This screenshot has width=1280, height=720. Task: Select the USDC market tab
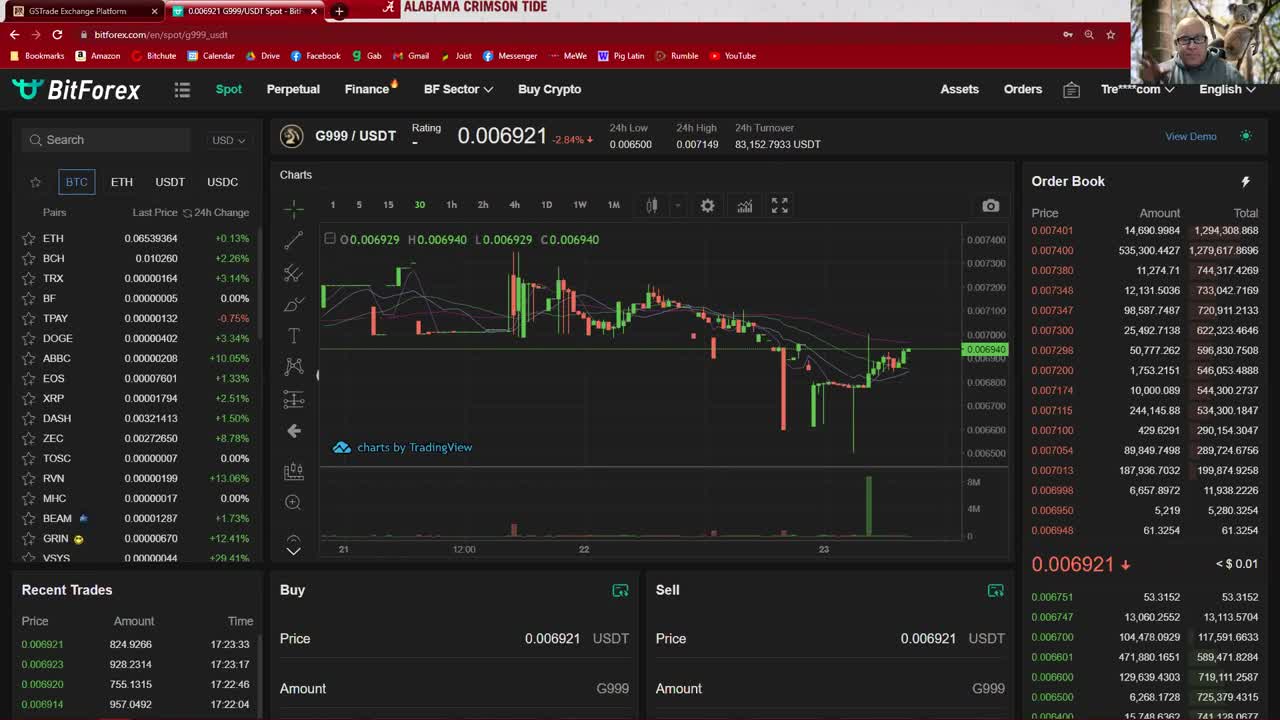tap(222, 182)
